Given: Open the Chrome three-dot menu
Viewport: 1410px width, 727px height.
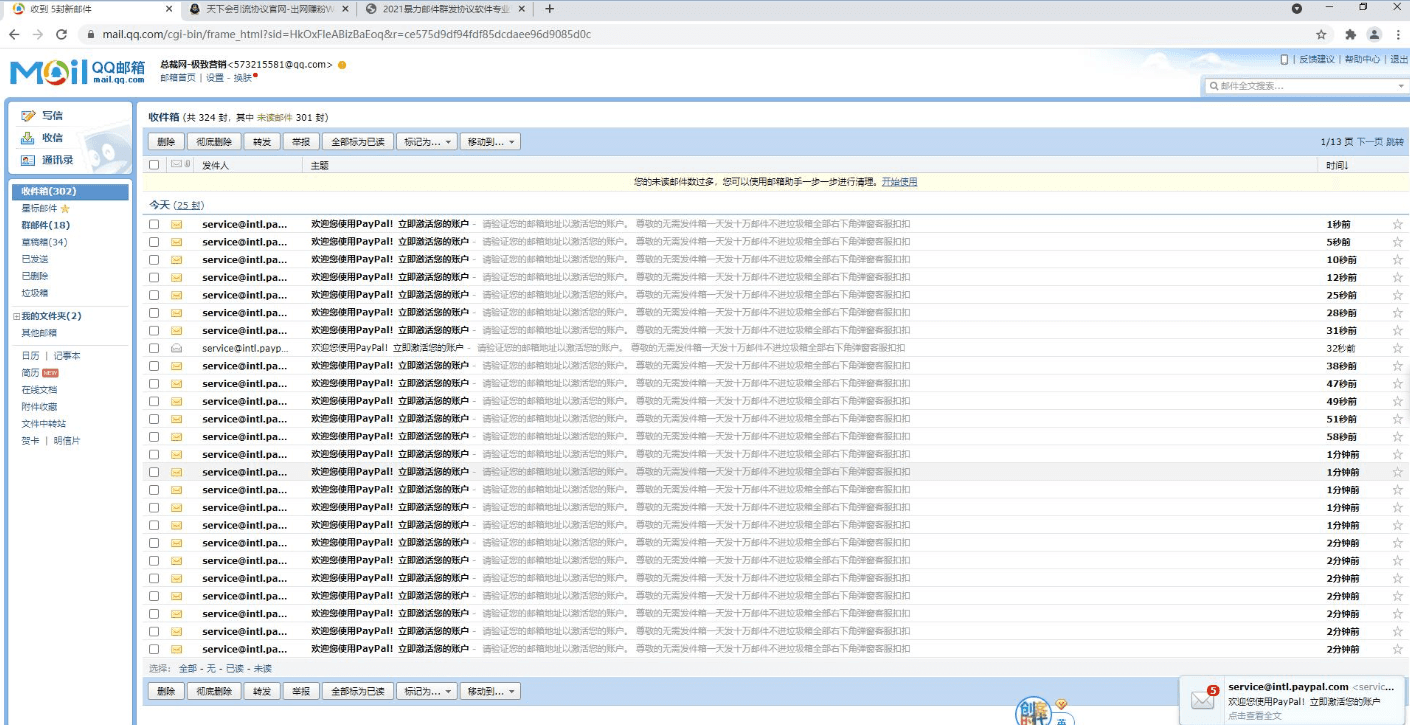Looking at the screenshot, I should [1397, 34].
